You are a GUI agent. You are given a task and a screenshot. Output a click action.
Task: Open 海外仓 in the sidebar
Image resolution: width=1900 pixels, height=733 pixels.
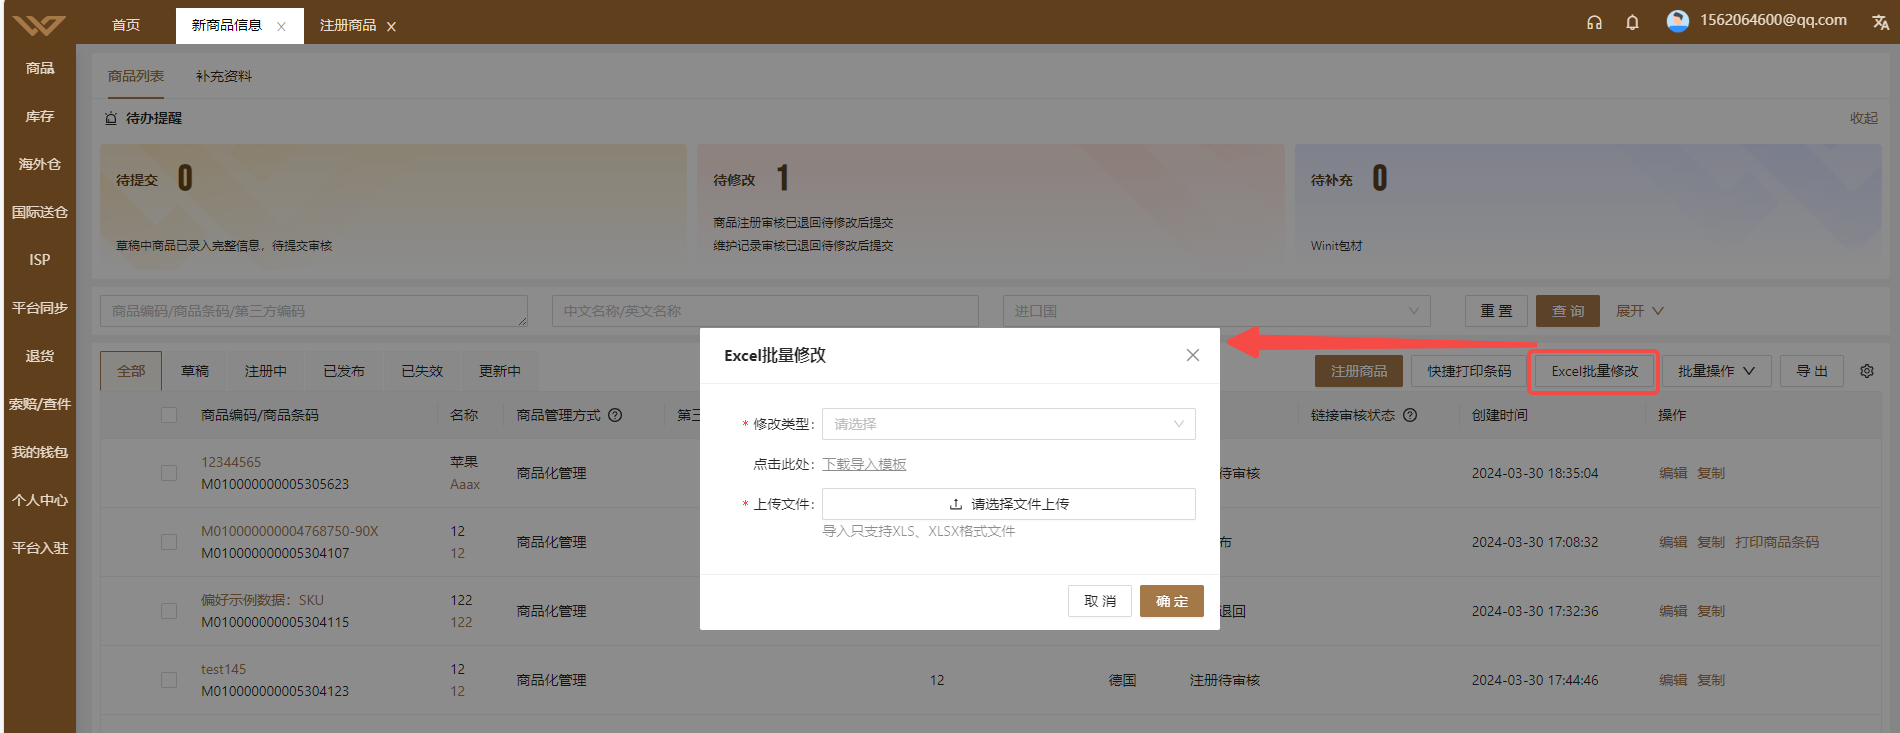pos(40,164)
